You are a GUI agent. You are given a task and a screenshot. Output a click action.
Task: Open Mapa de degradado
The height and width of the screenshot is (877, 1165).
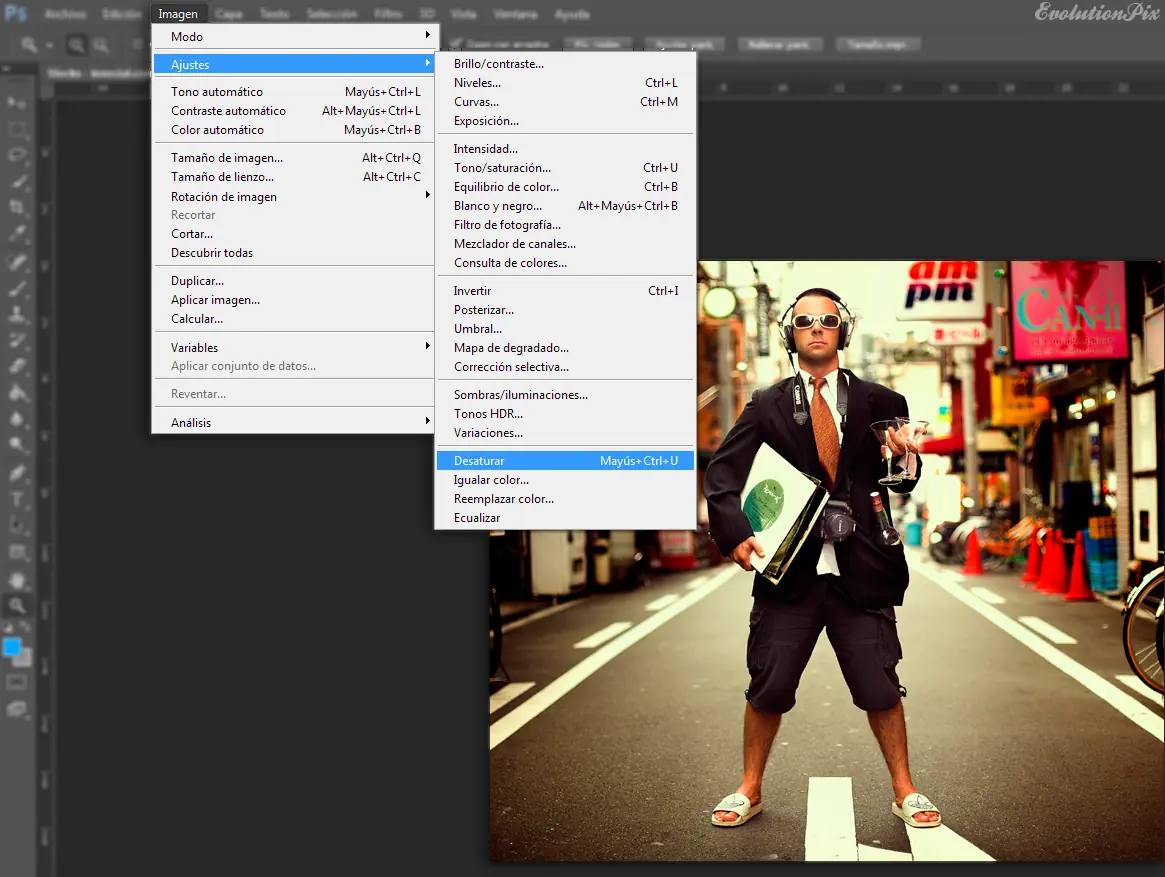tap(565, 348)
